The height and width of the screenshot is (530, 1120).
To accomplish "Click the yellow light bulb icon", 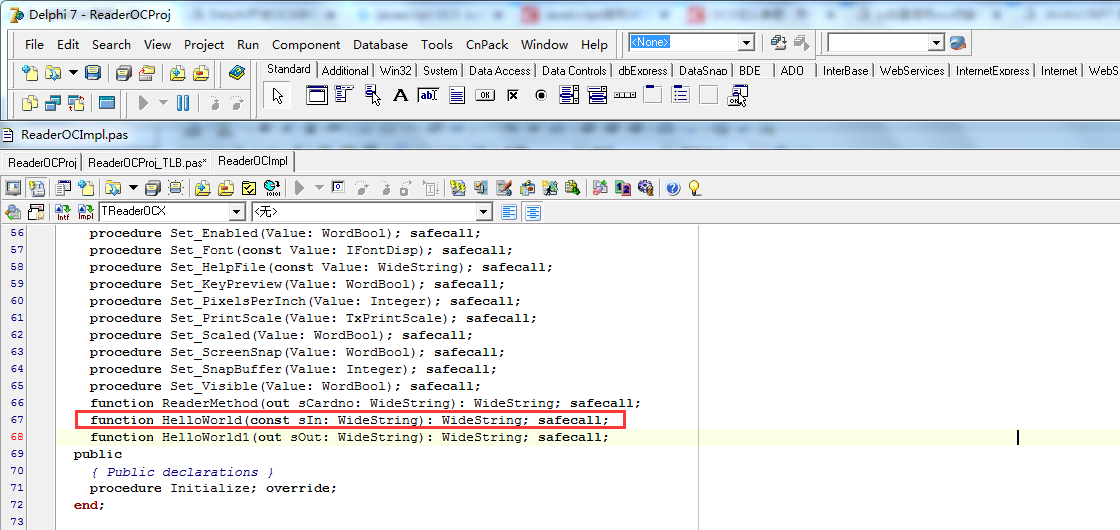I will [694, 188].
